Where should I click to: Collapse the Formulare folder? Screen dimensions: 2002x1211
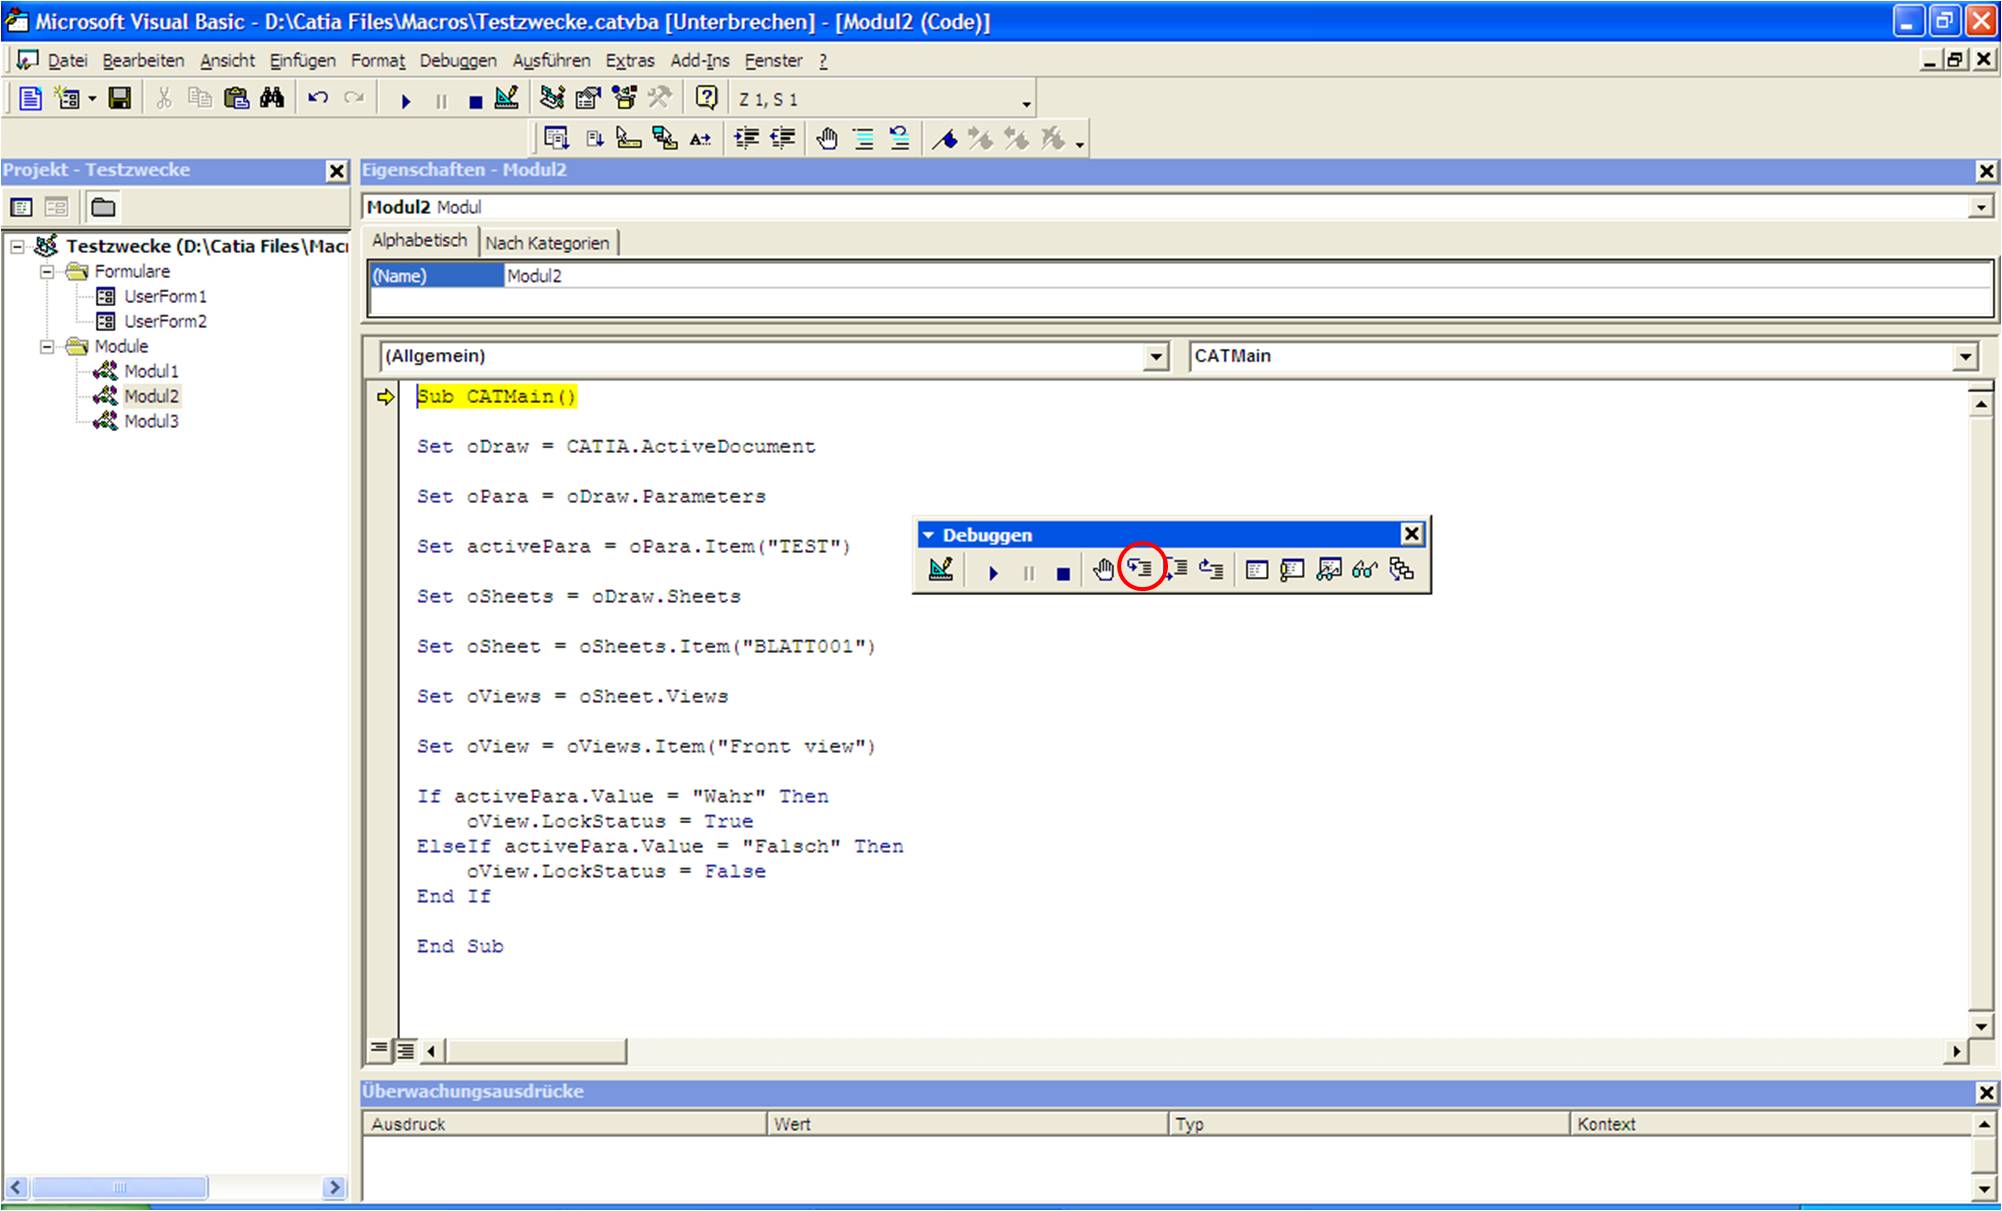[x=46, y=271]
